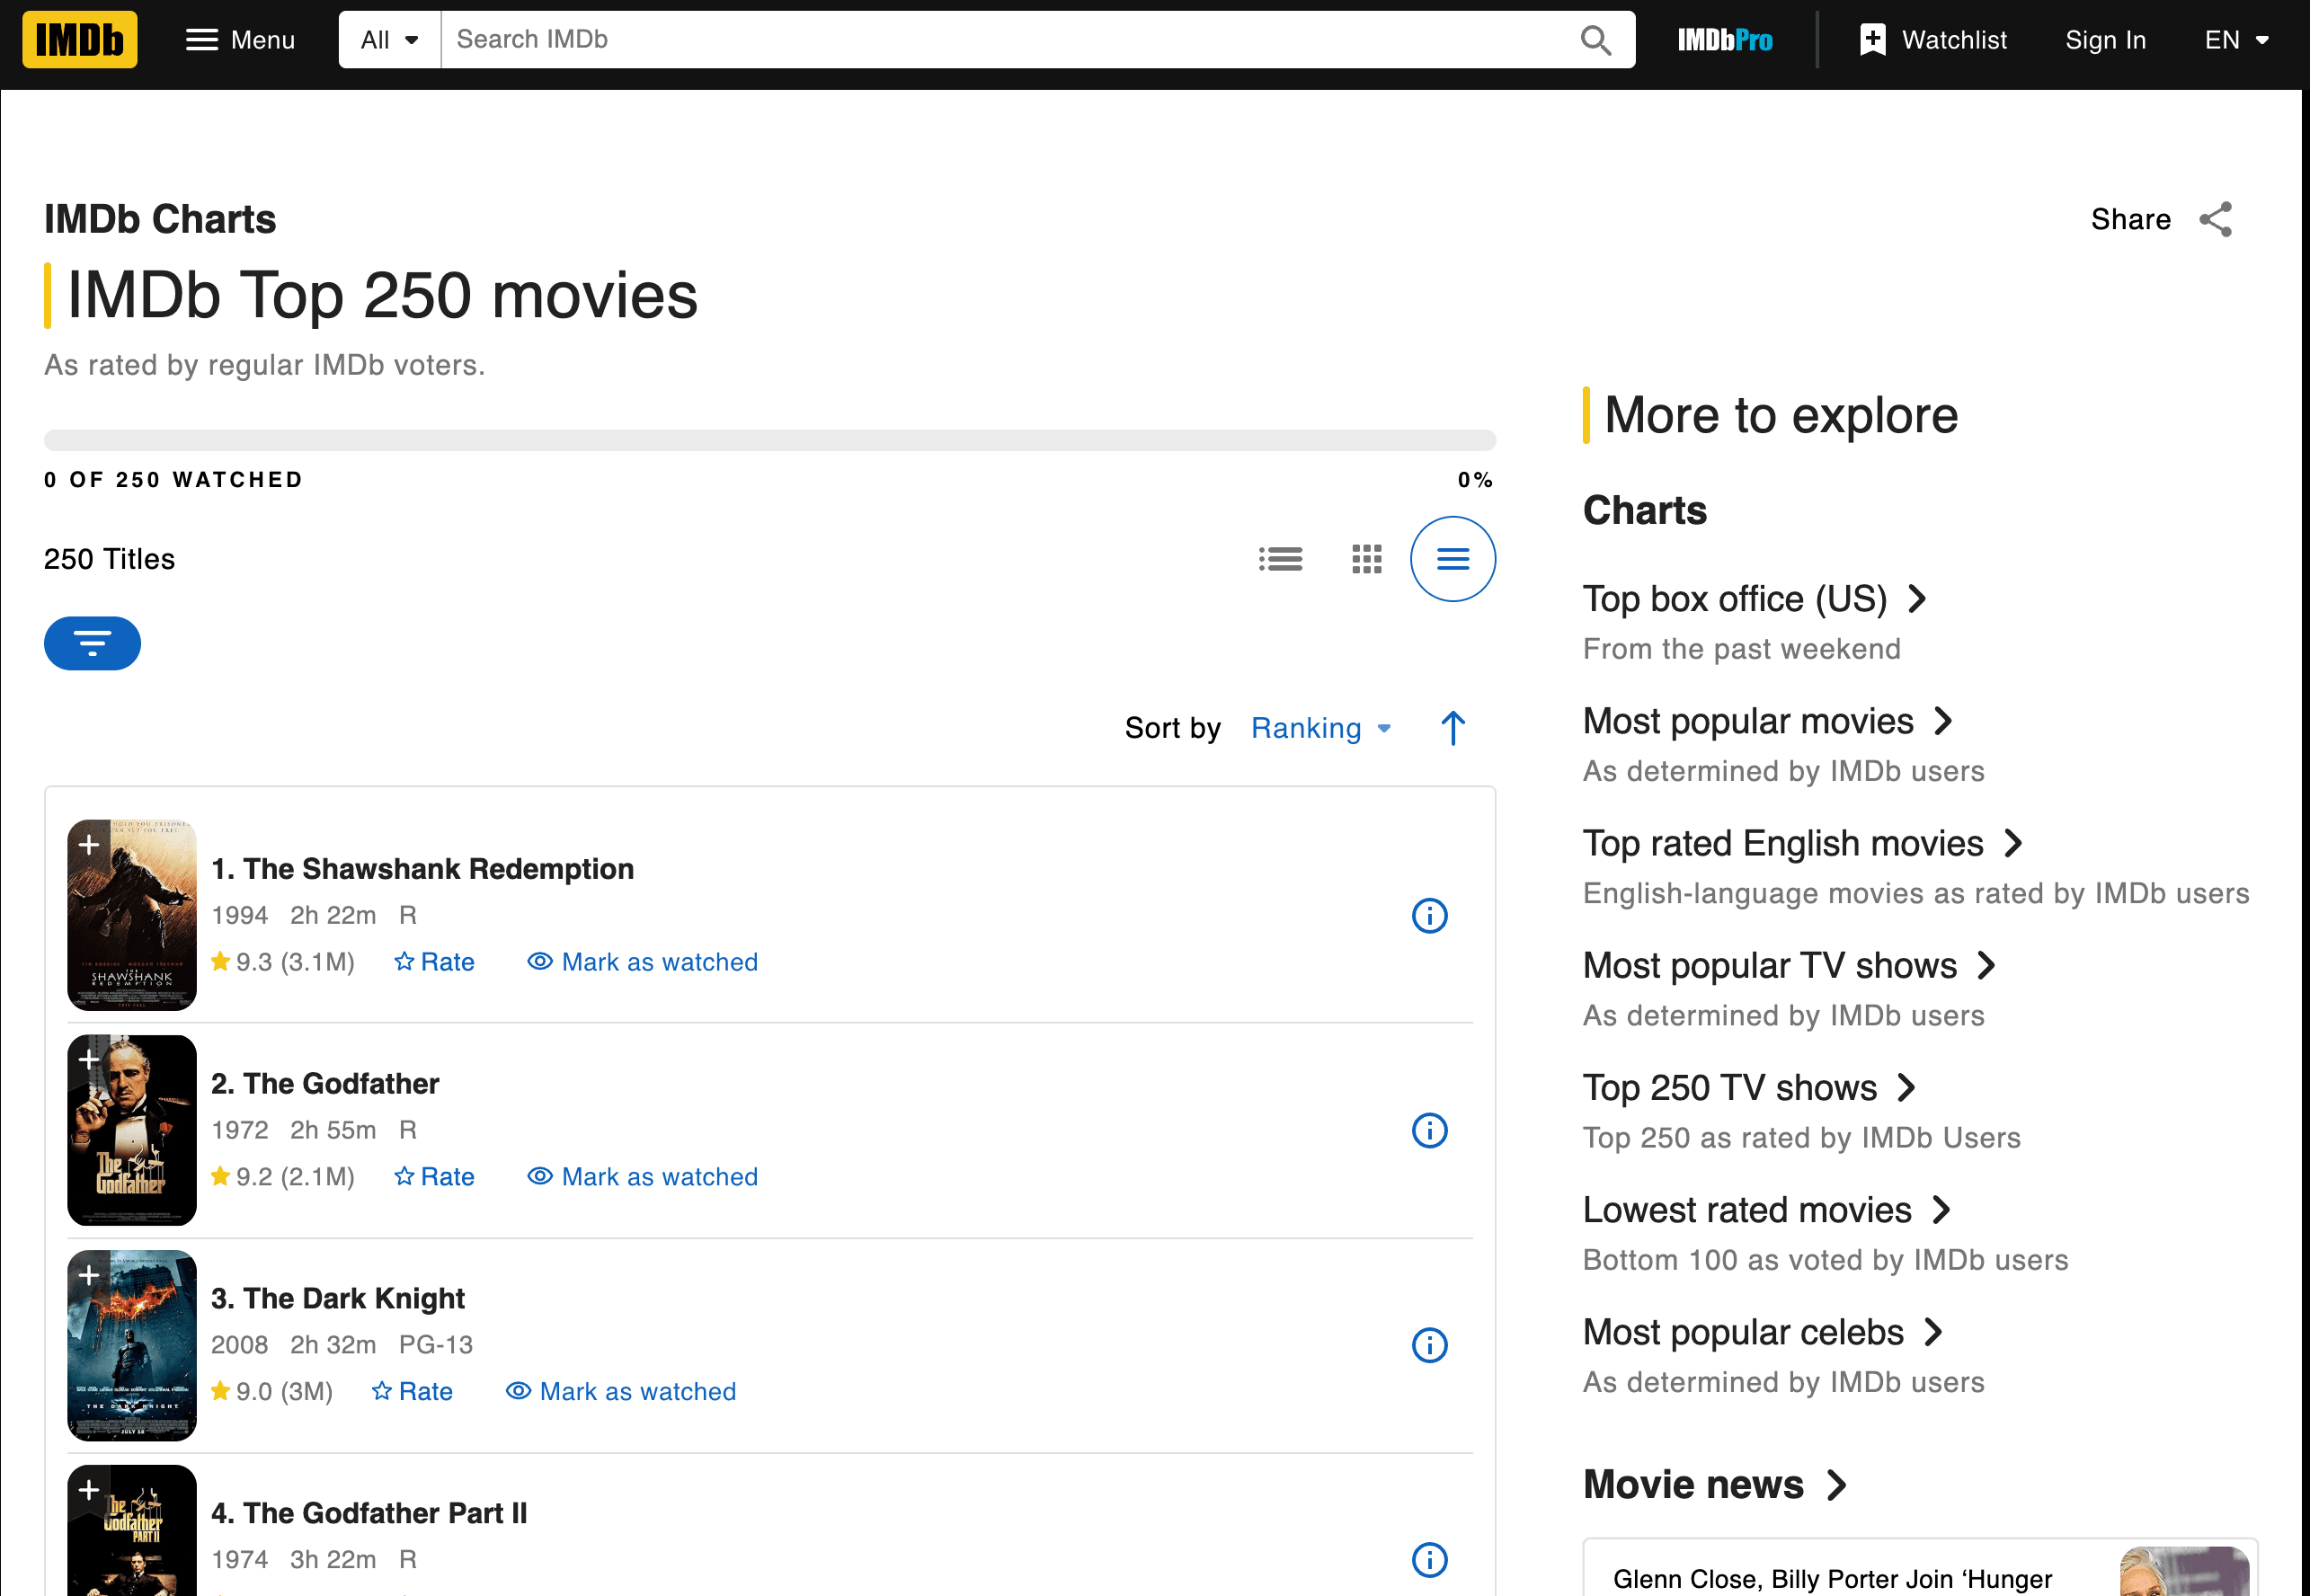Rate The Godfather

pos(435,1177)
